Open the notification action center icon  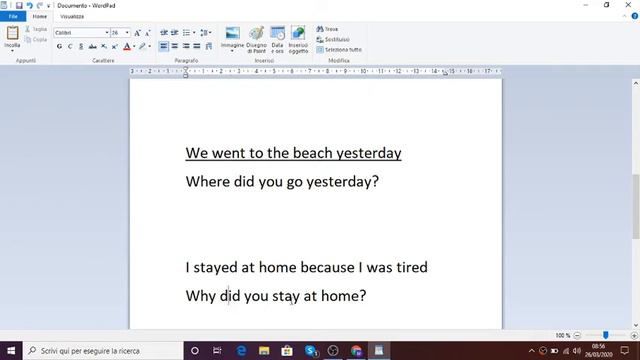(x=624, y=351)
